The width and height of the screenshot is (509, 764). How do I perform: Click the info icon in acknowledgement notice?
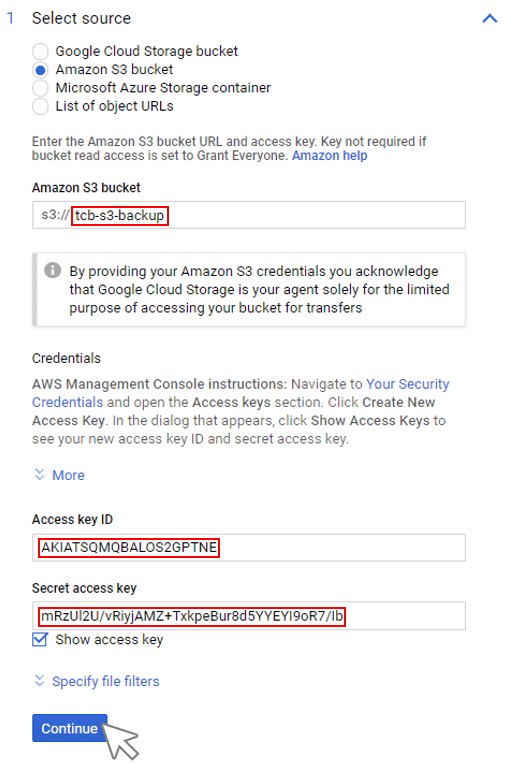(x=53, y=270)
